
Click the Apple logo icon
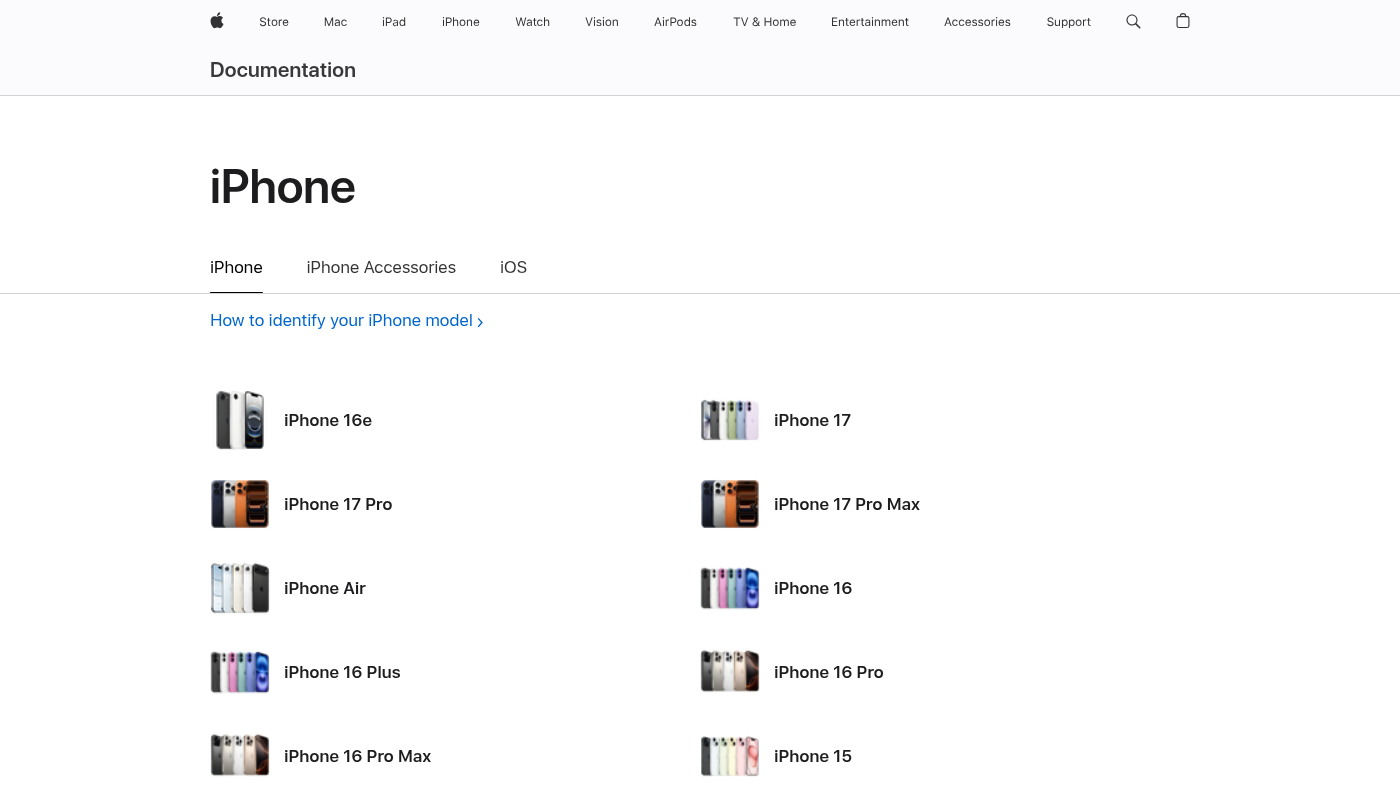(217, 21)
